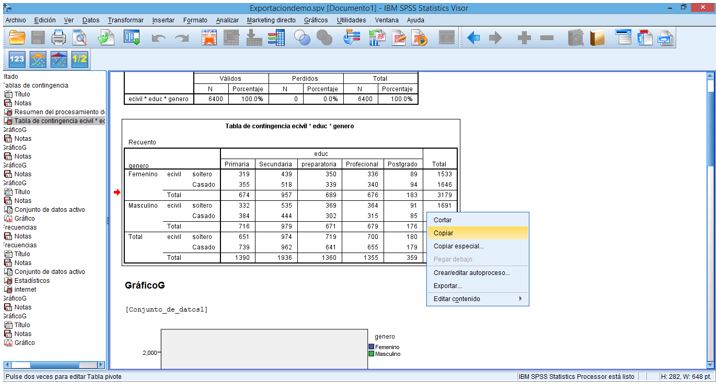Open the Analizar menu
Viewport: 716px width, 384px height.
coord(227,20)
